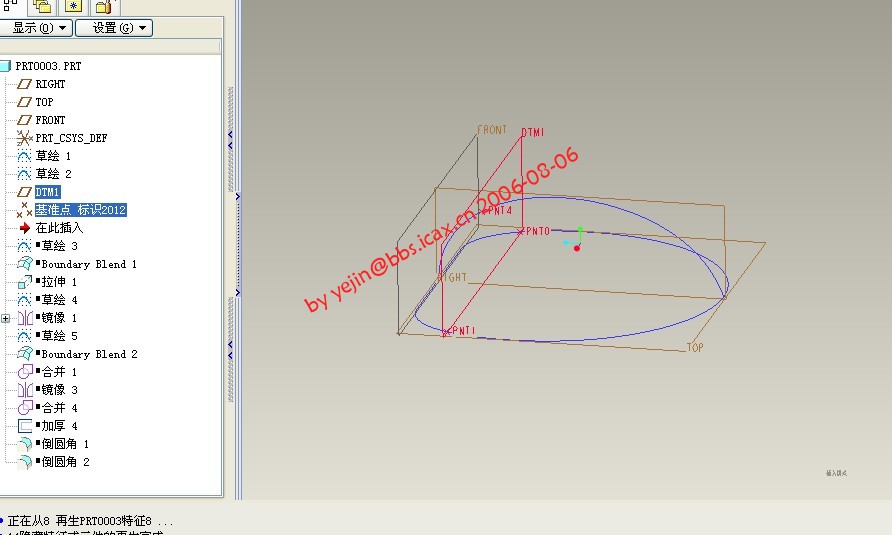Select the 倒圆角 1 label
Viewport: 892px width, 535px height.
pyautogui.click(x=65, y=444)
